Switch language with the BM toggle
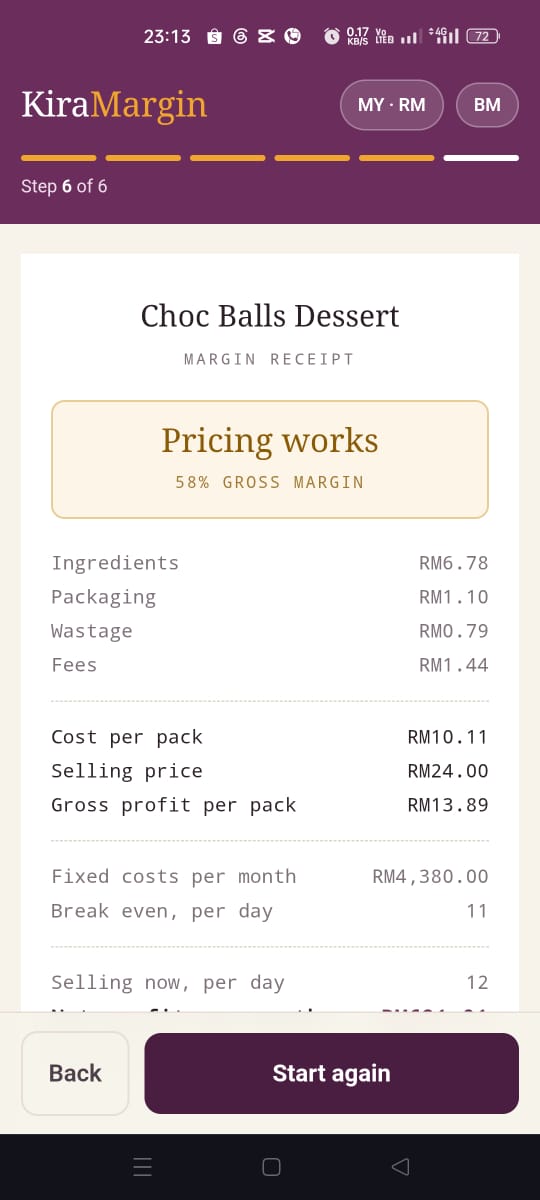This screenshot has width=540, height=1200. coord(487,104)
